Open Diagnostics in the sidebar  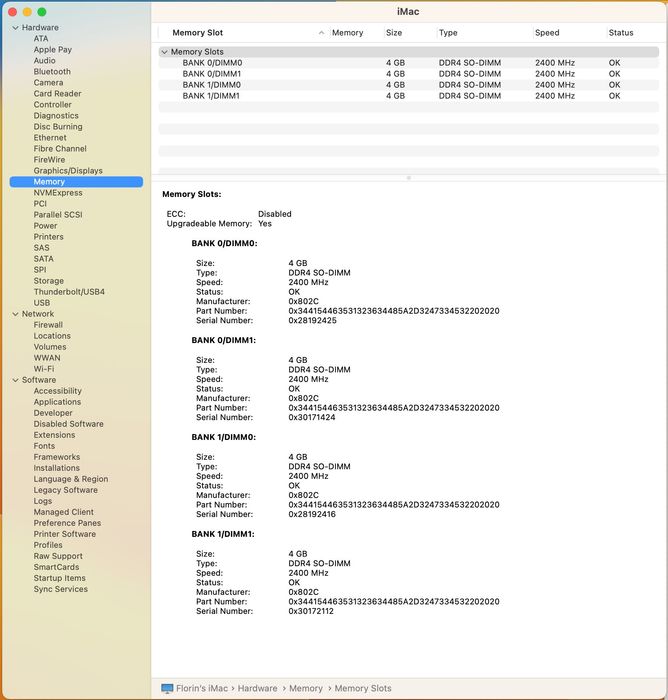point(56,116)
